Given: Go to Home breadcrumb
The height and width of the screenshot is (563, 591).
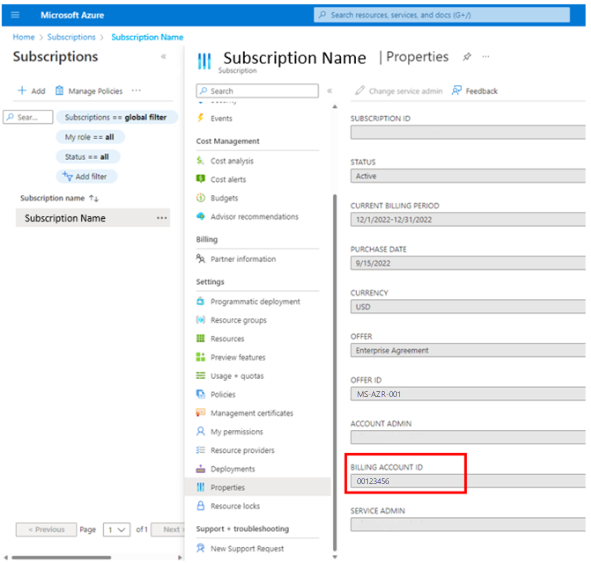Looking at the screenshot, I should pos(24,37).
